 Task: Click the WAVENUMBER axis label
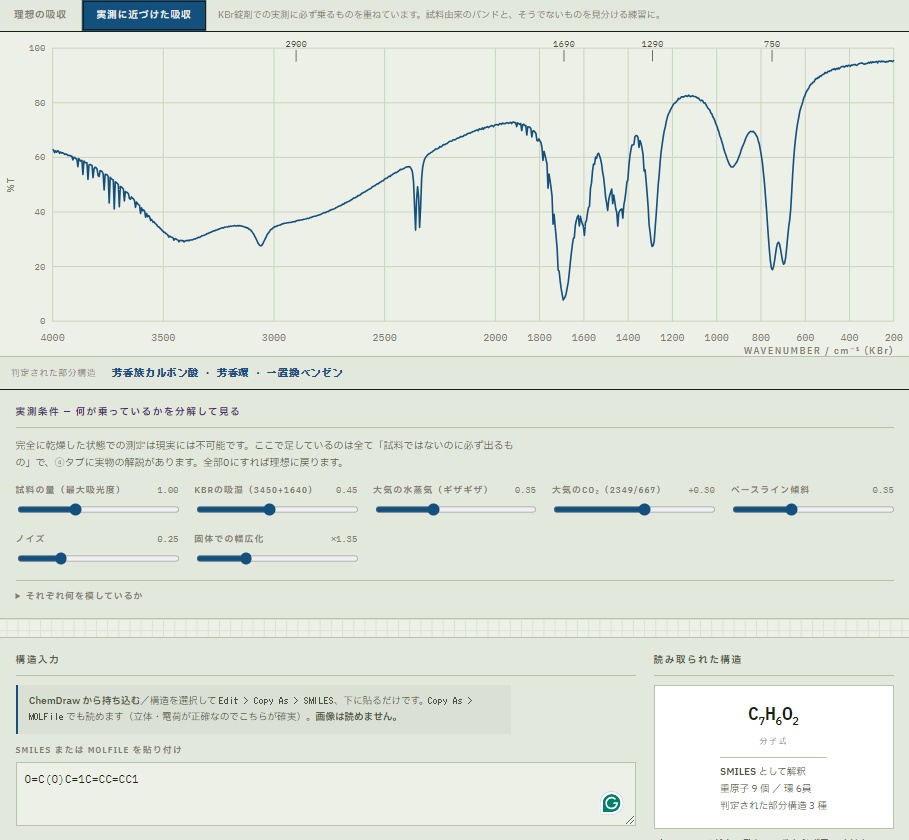(818, 350)
